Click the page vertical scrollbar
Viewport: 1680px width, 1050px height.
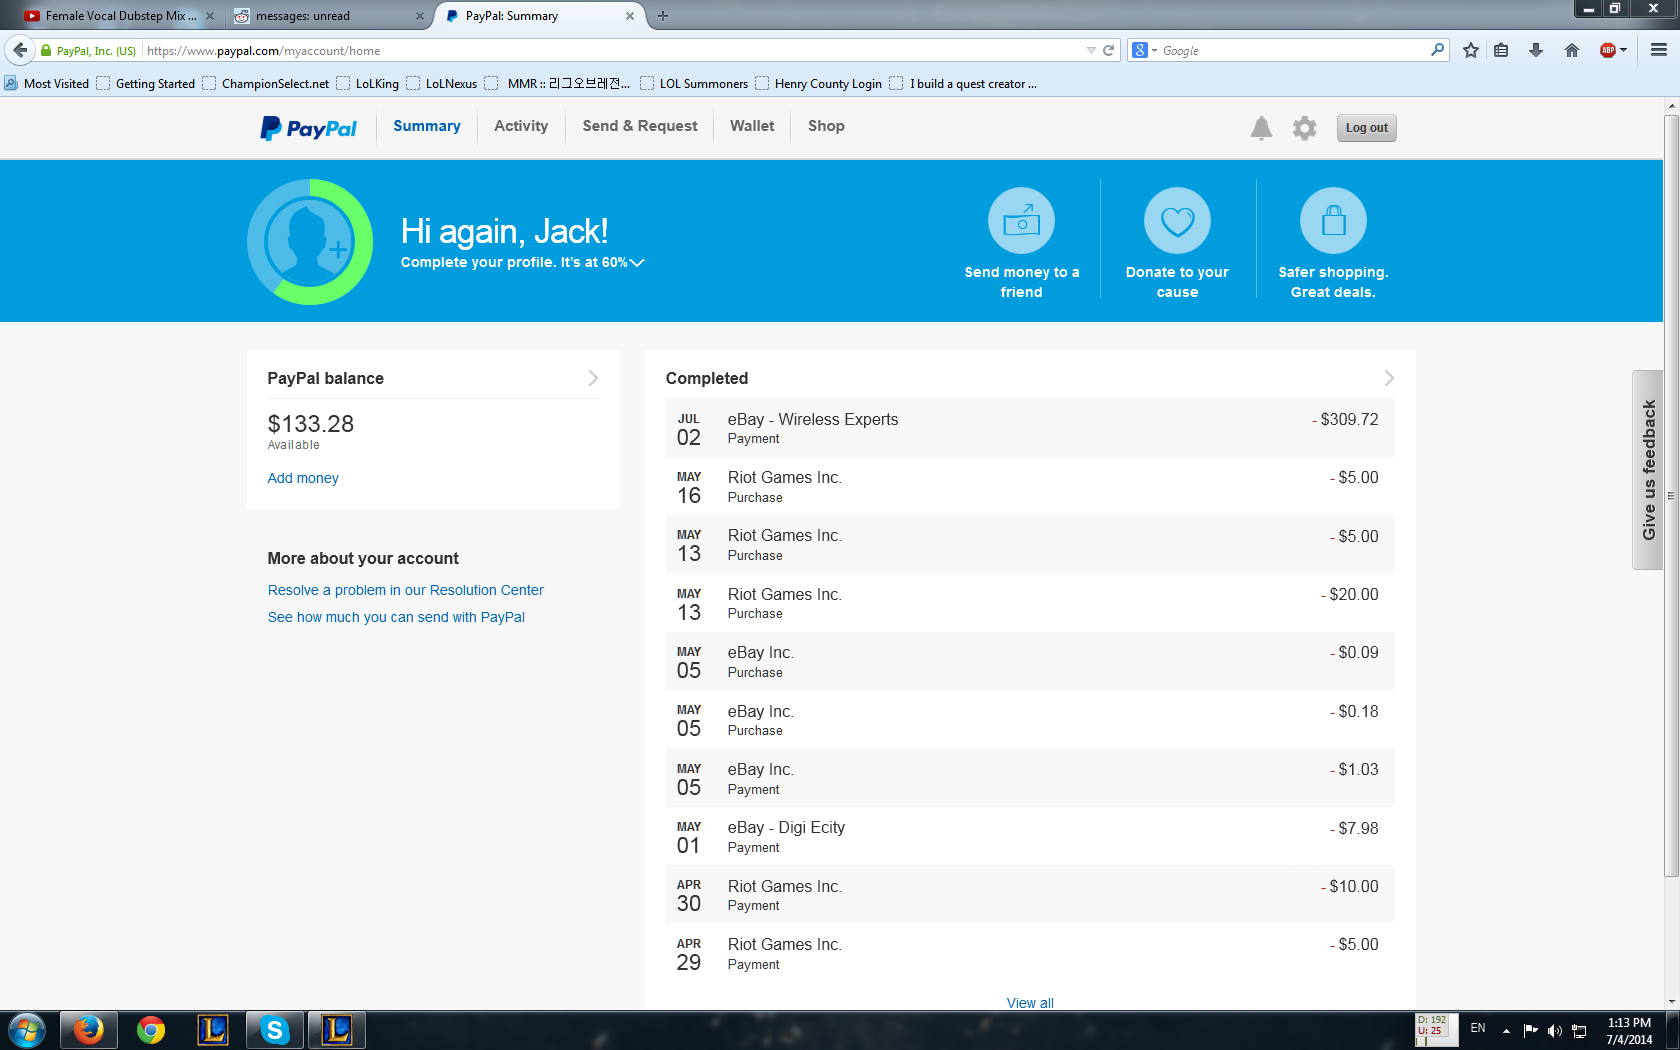[1671, 495]
